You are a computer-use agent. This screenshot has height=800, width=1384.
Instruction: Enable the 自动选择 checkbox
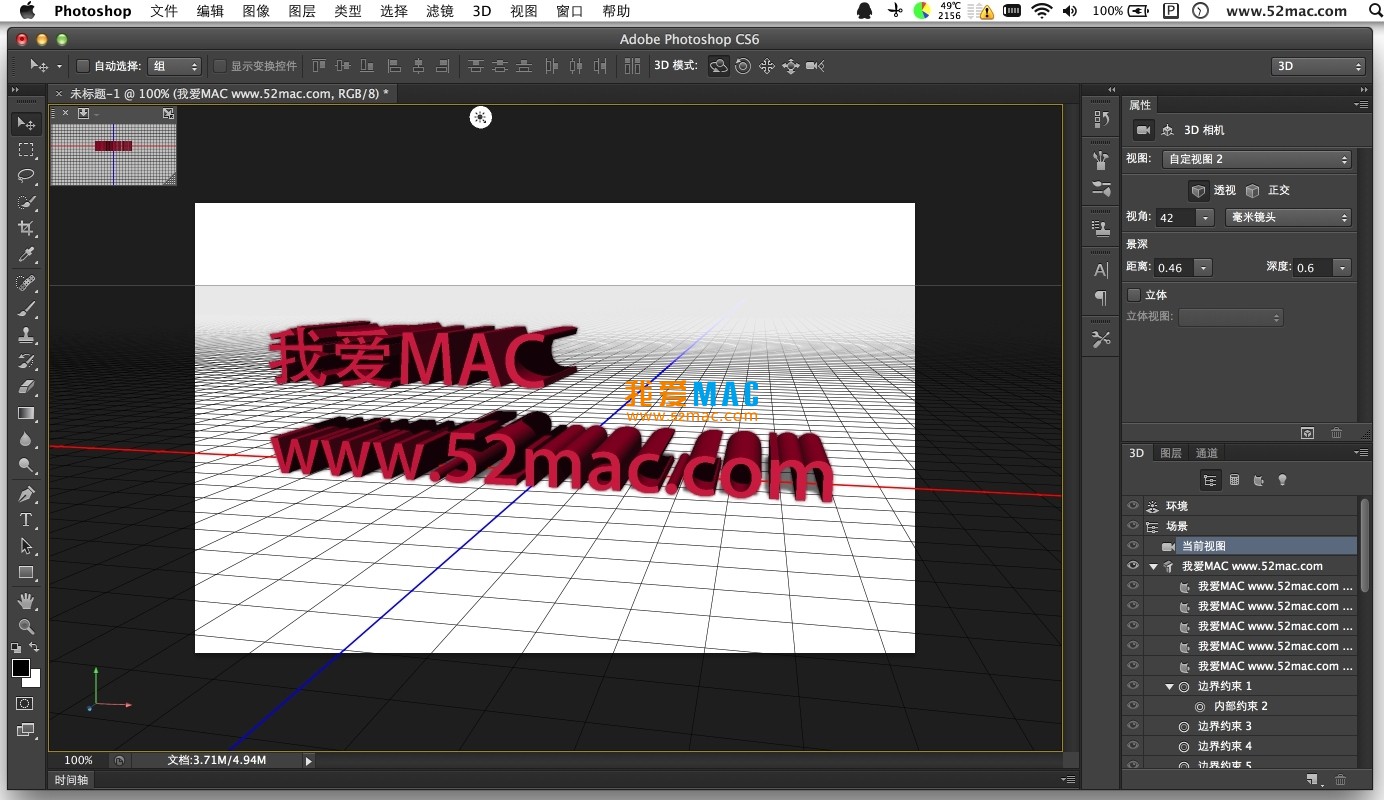point(82,66)
